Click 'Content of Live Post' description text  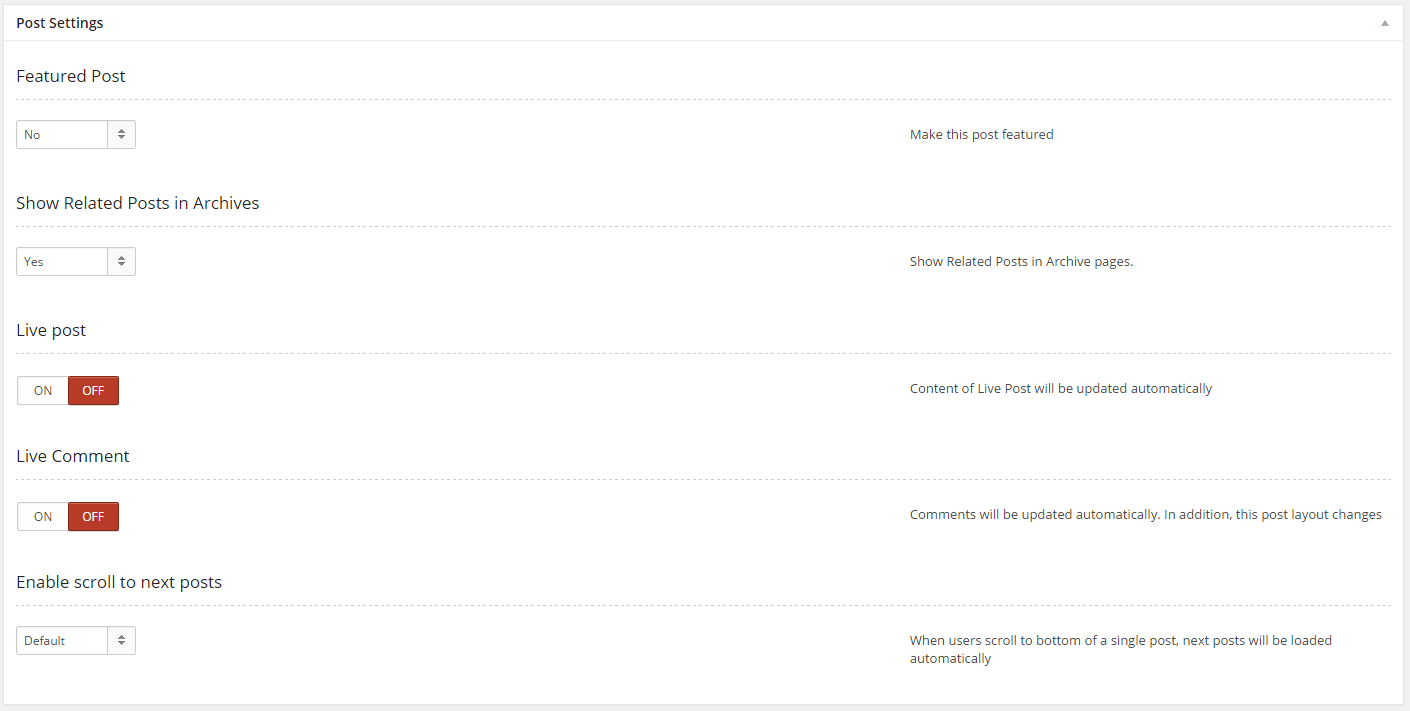point(1060,389)
